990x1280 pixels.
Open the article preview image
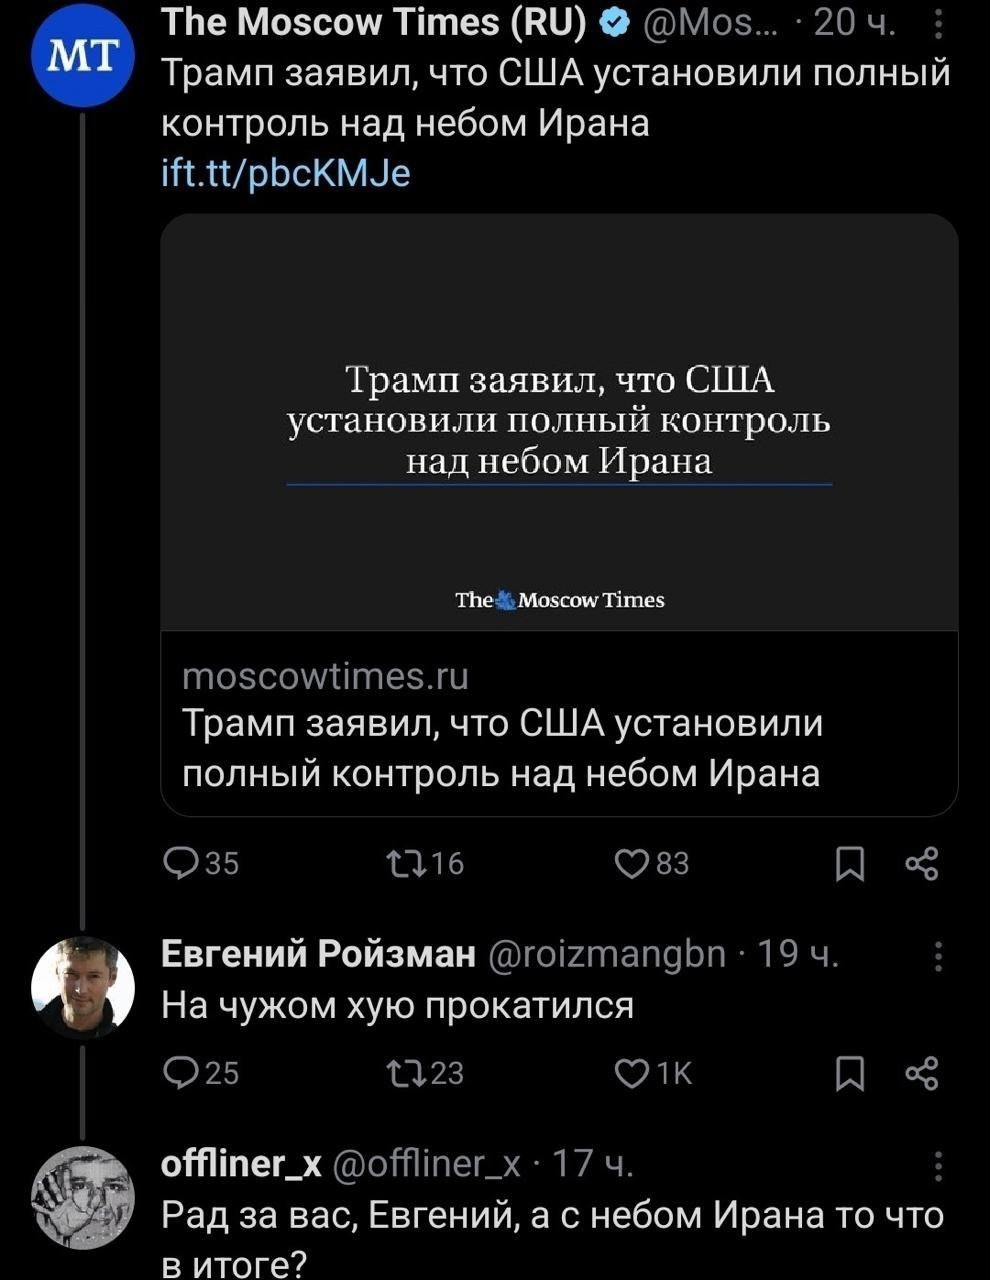click(x=559, y=422)
